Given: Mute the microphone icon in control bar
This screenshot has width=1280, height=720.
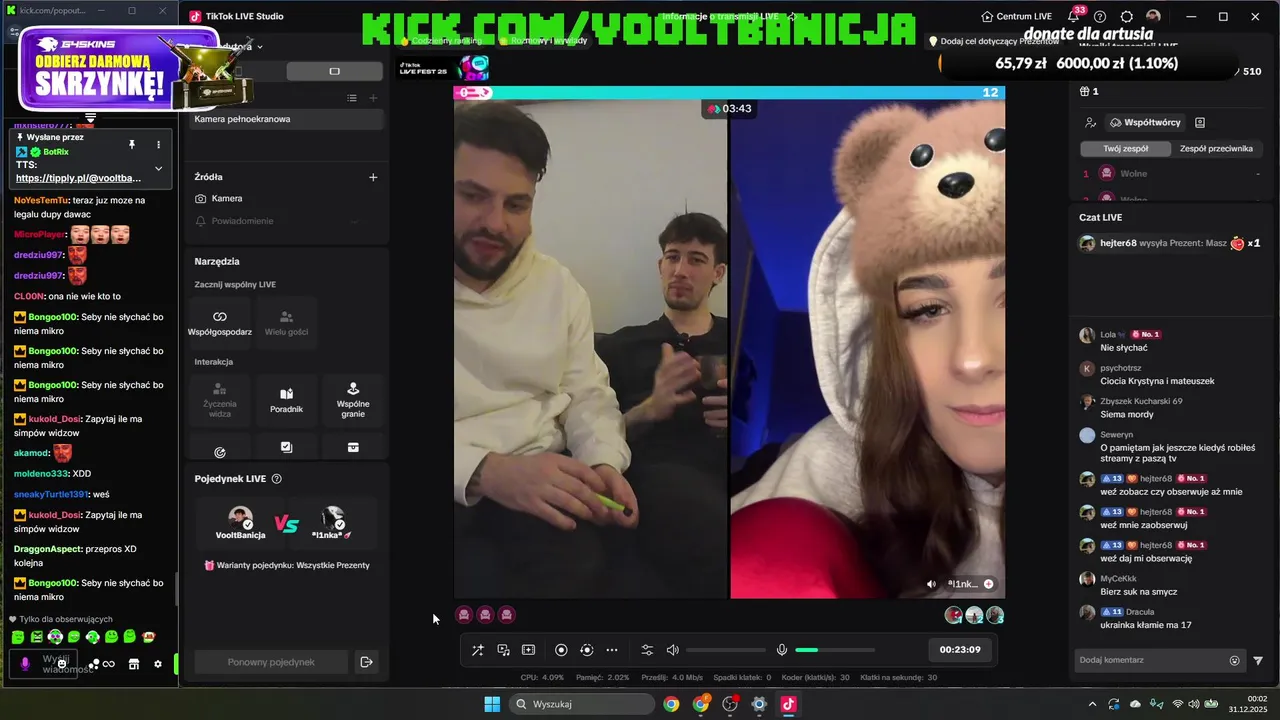Looking at the screenshot, I should click(x=782, y=650).
